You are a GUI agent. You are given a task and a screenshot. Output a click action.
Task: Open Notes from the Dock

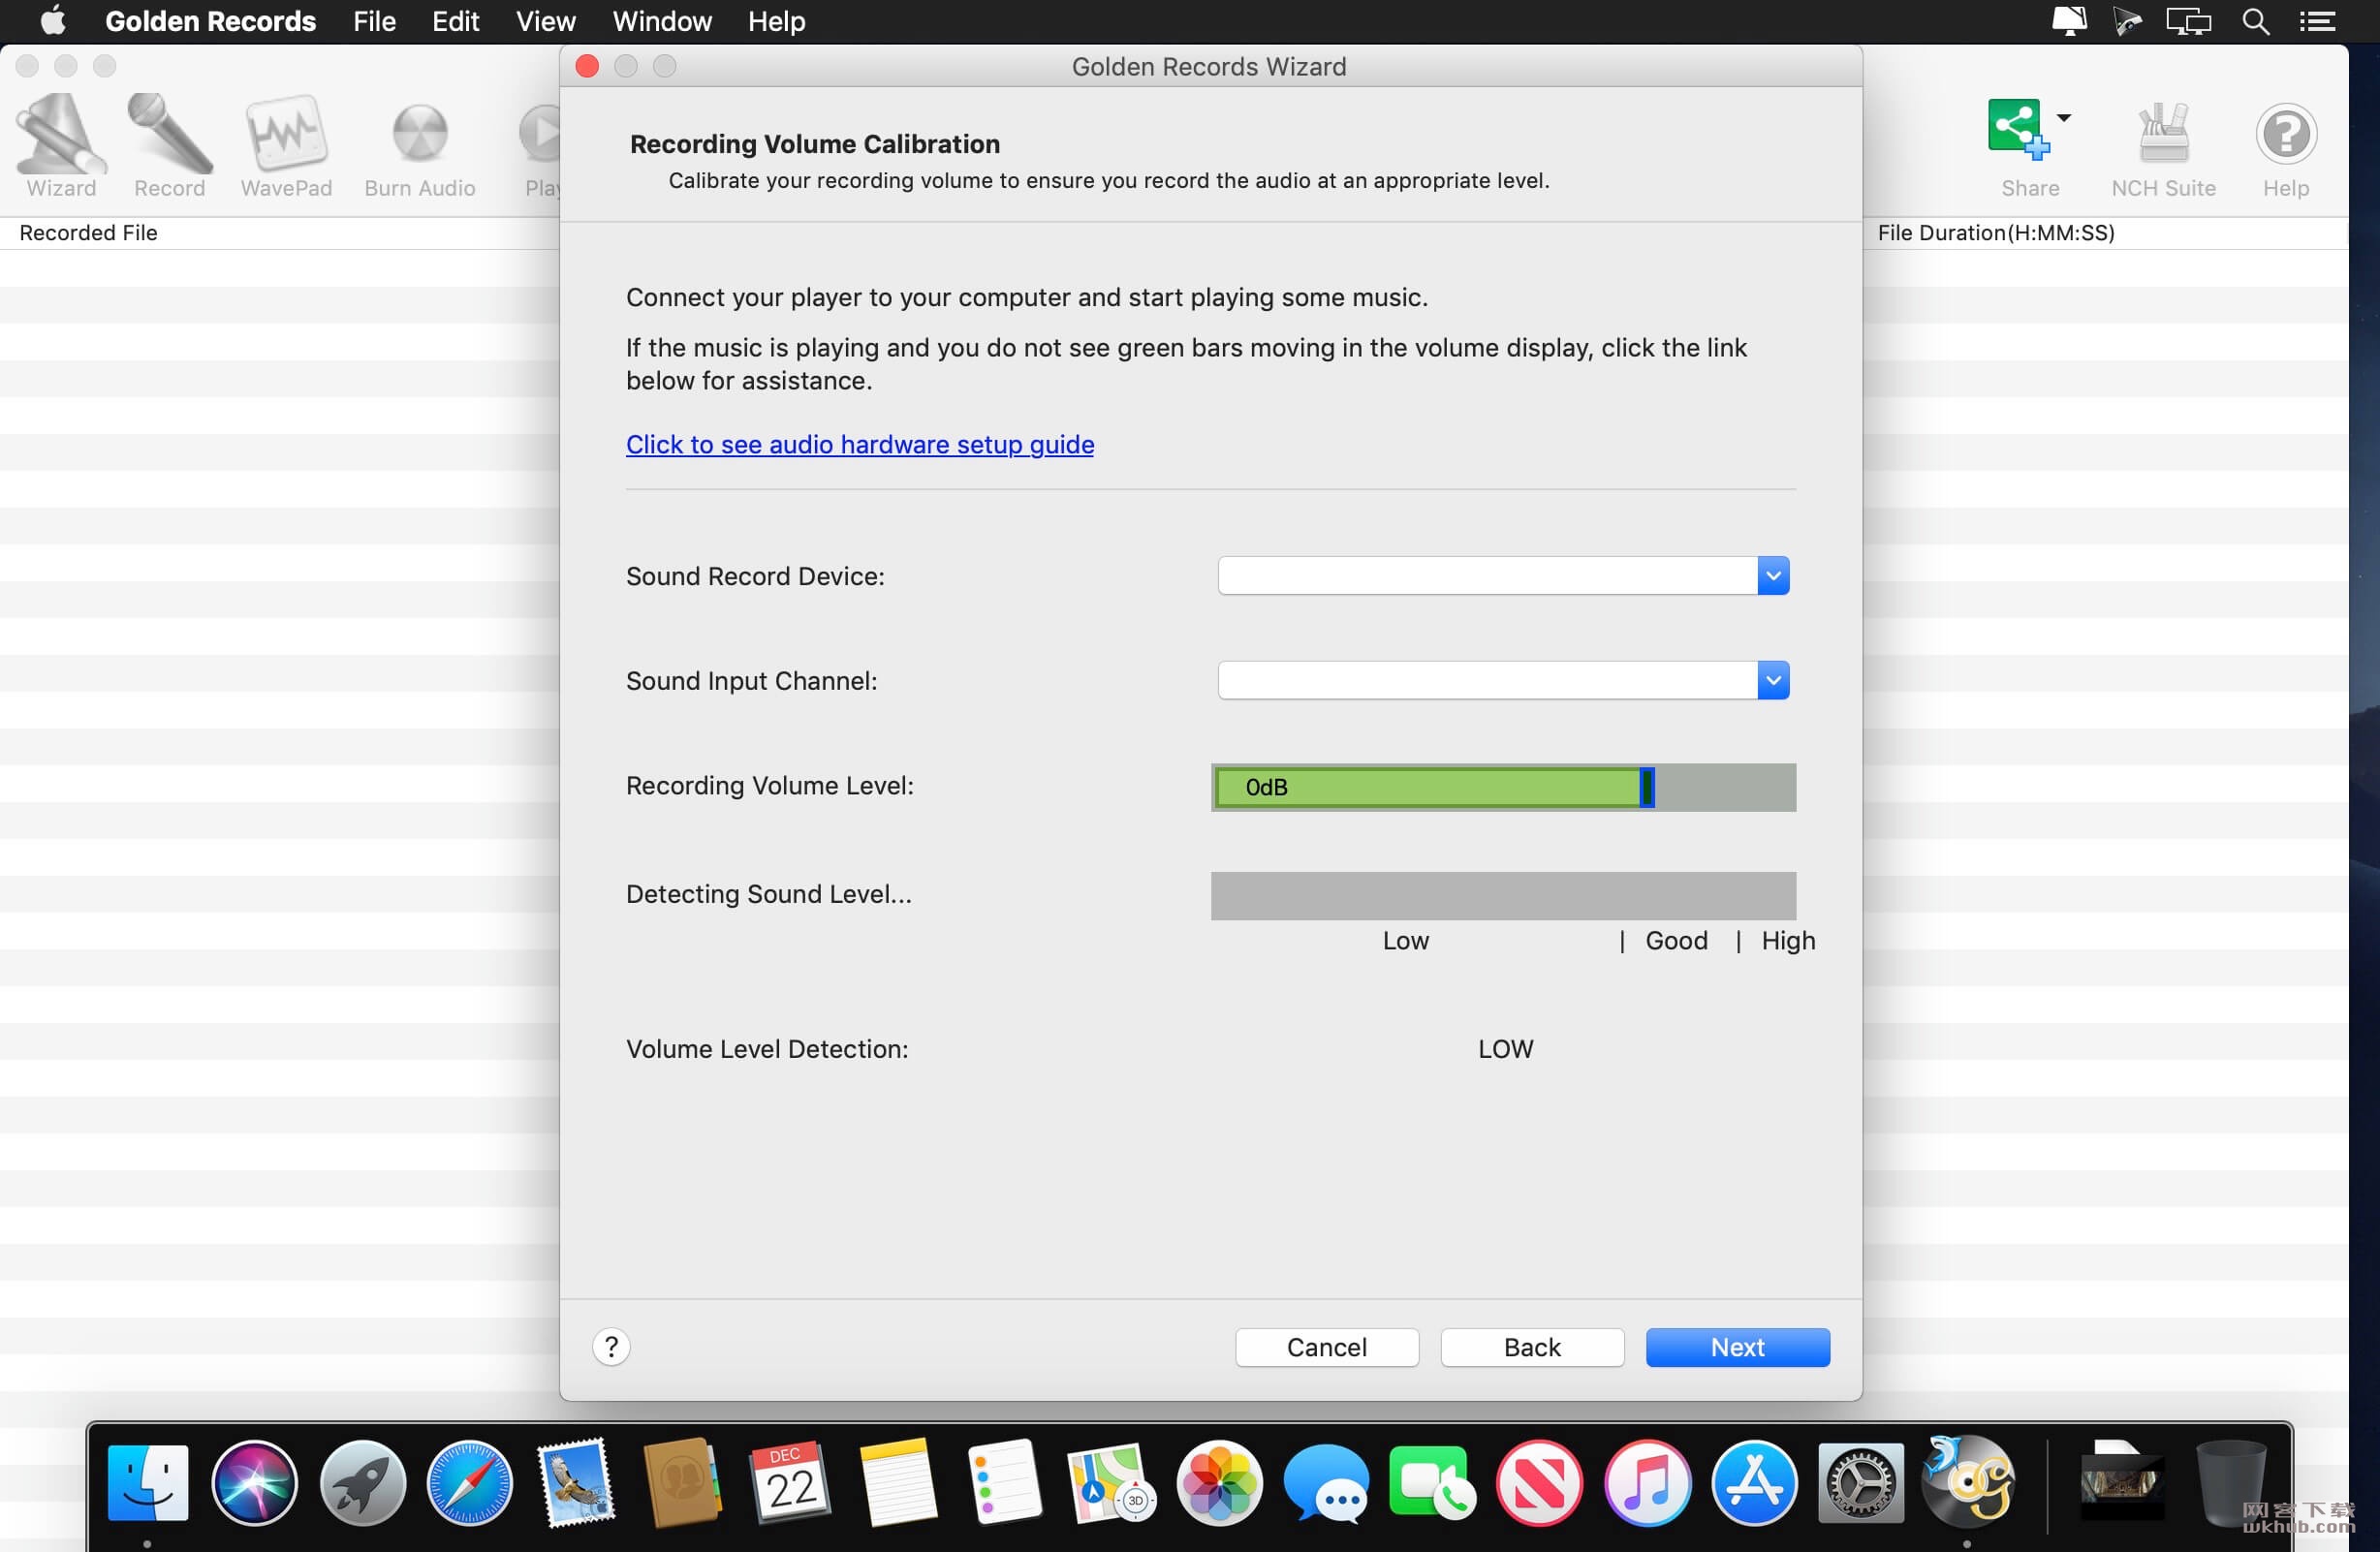(897, 1482)
